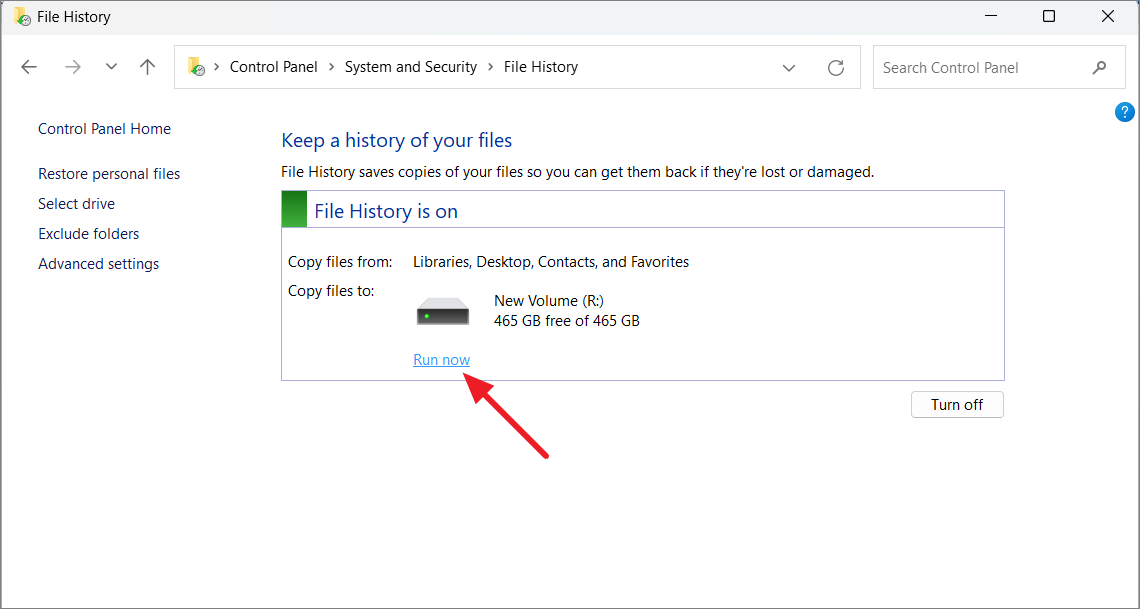The image size is (1140, 609).
Task: Close the File History window
Action: tap(1108, 16)
